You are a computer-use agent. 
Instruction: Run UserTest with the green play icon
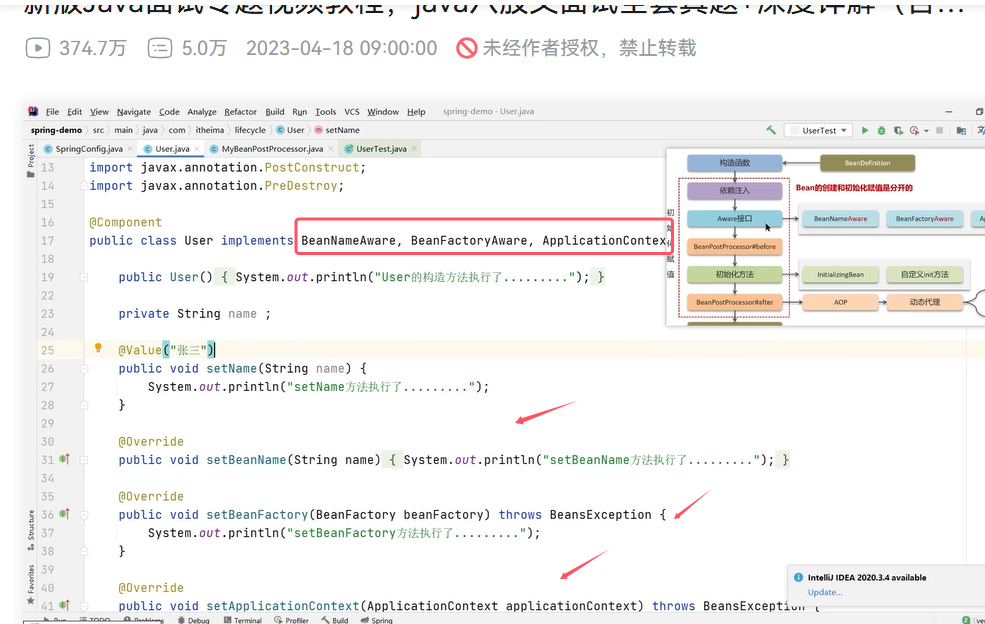coord(865,130)
